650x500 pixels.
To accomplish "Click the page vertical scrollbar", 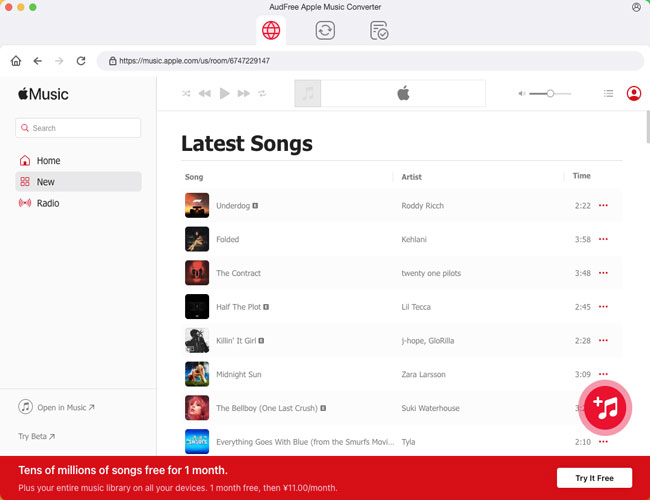I will coord(648,127).
